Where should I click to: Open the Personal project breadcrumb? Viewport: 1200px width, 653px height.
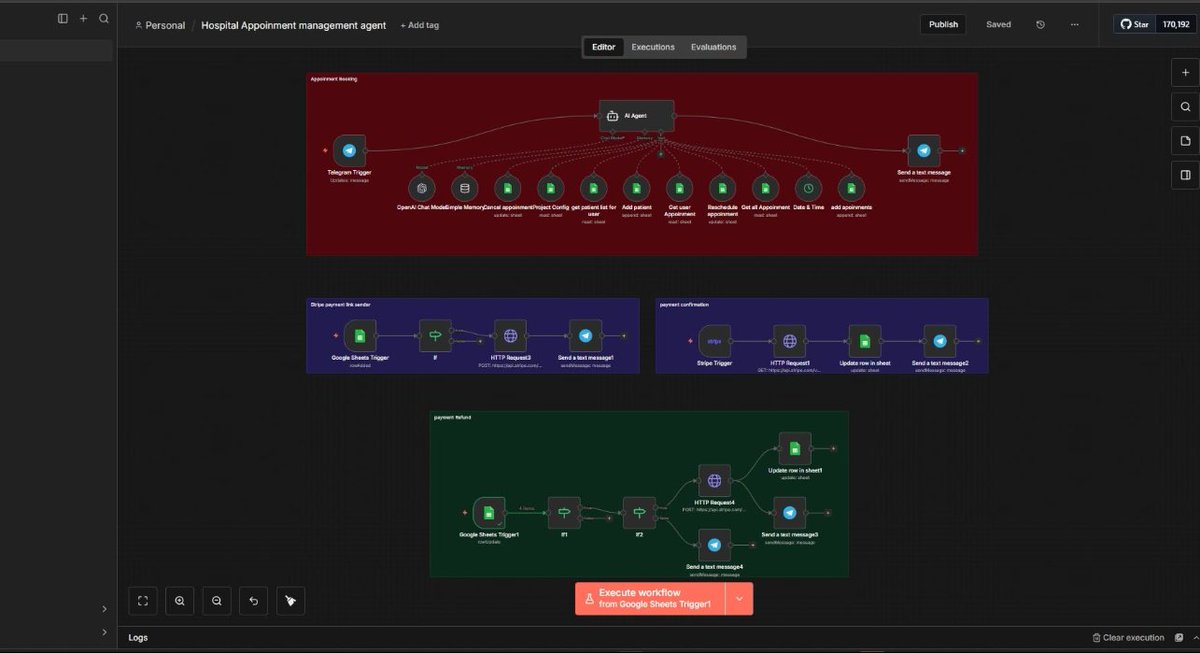[x=159, y=25]
